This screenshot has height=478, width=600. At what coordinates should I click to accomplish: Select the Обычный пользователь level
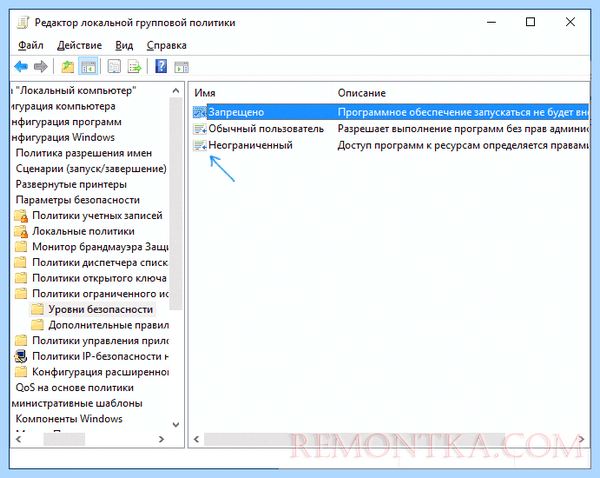point(266,129)
